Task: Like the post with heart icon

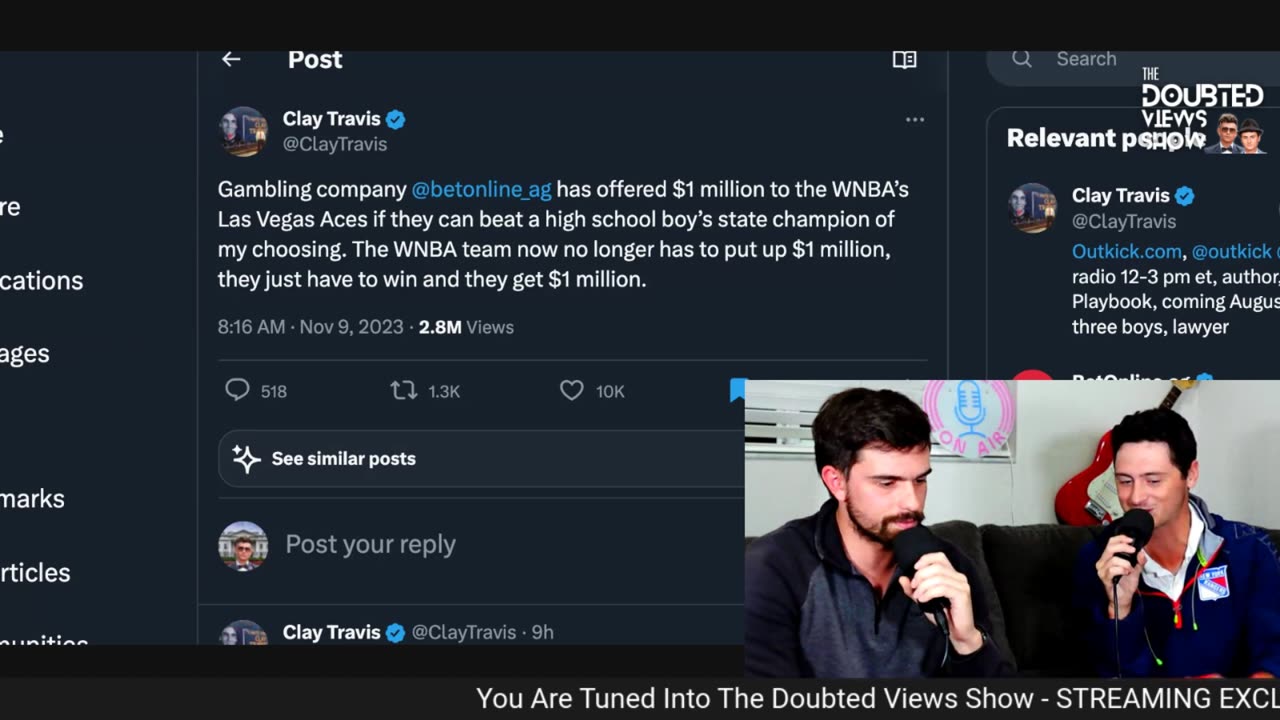Action: tap(571, 390)
